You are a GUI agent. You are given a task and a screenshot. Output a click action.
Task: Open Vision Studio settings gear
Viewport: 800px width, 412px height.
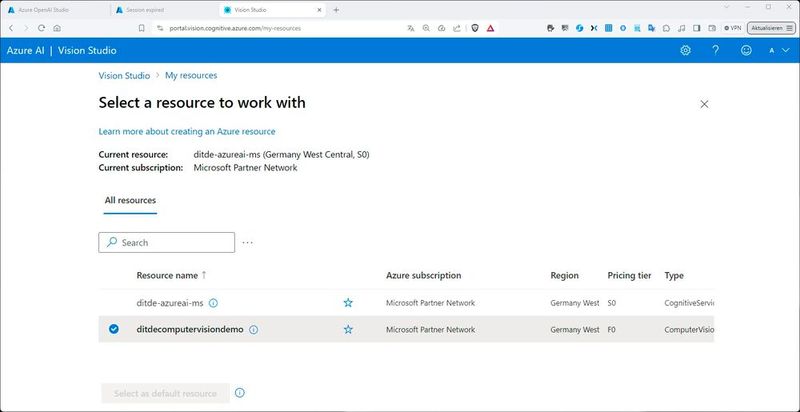[x=686, y=50]
